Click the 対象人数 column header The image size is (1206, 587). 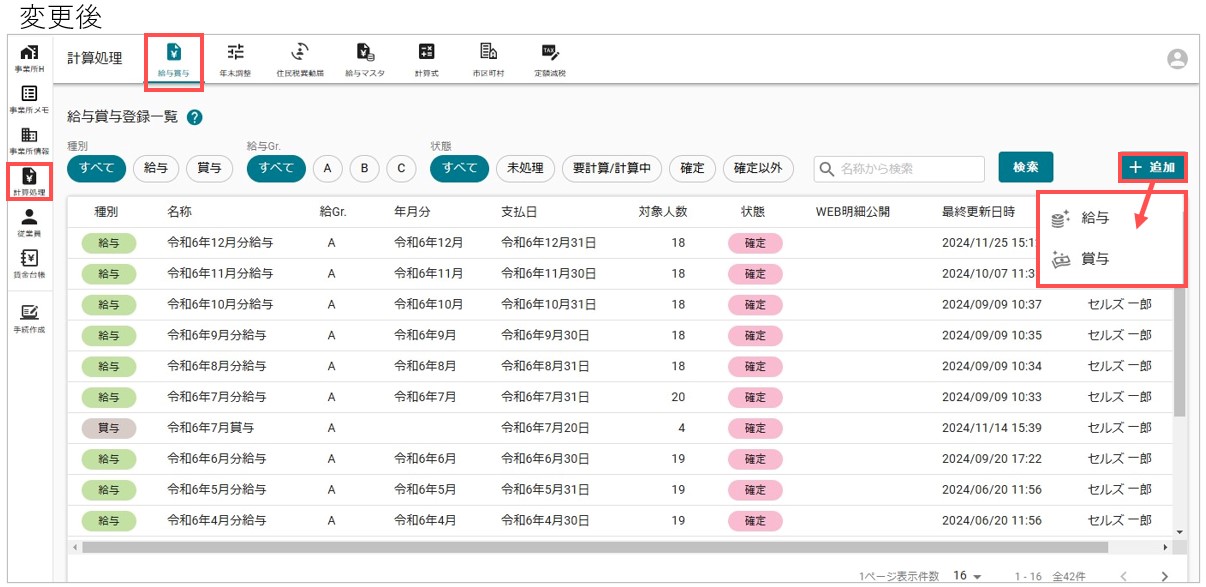662,212
